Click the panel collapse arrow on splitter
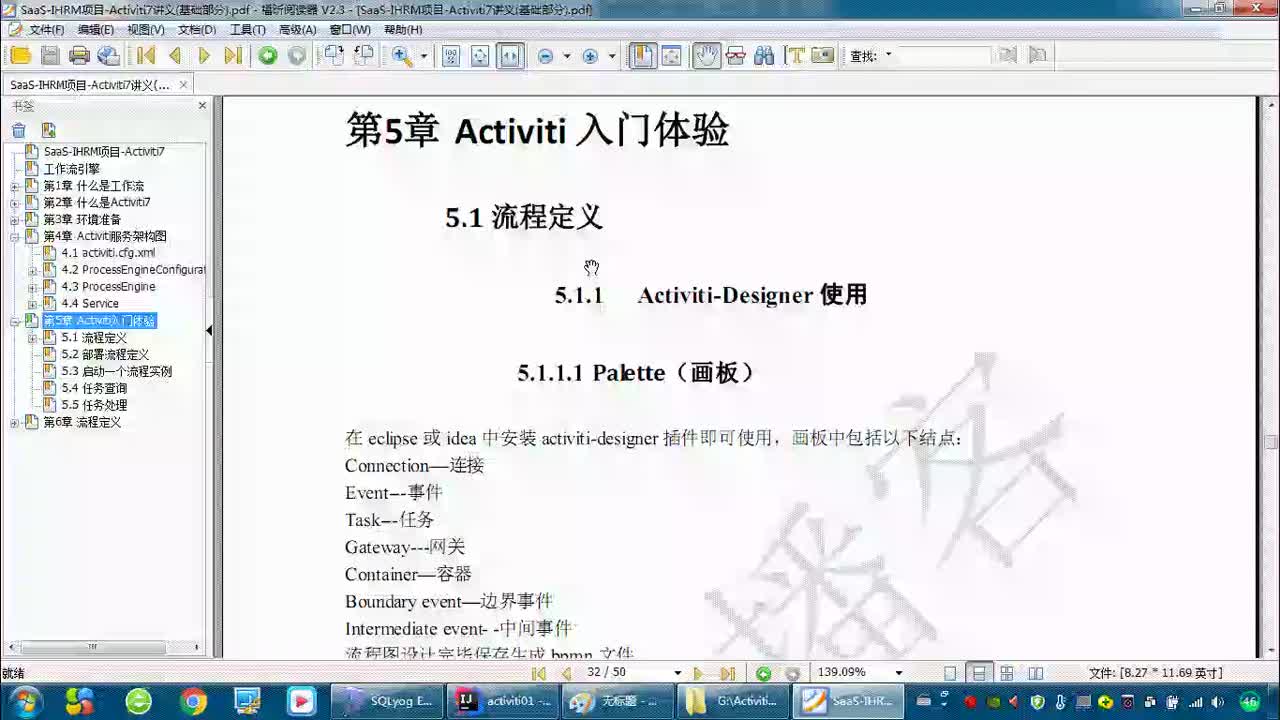Viewport: 1280px width, 720px height. click(x=209, y=330)
